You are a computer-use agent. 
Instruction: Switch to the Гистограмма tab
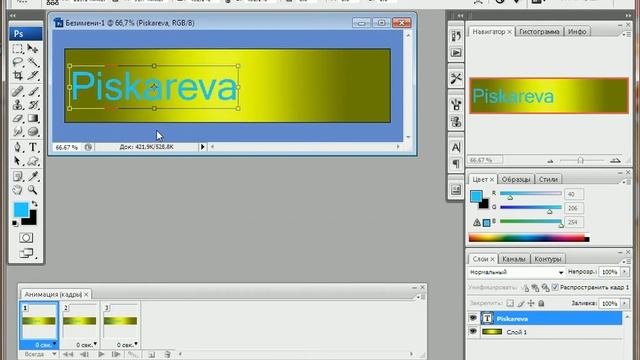coord(539,31)
